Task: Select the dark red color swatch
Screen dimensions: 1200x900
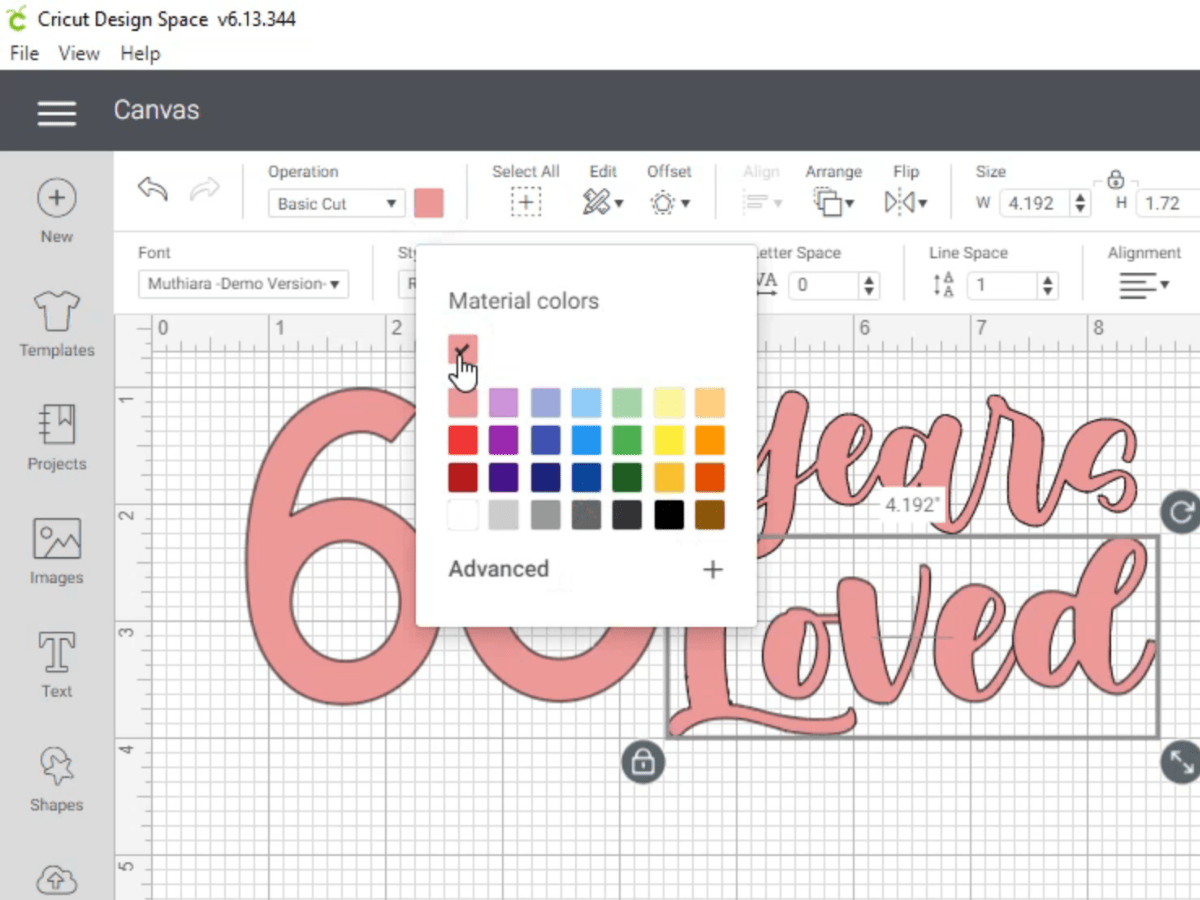Action: click(x=463, y=478)
